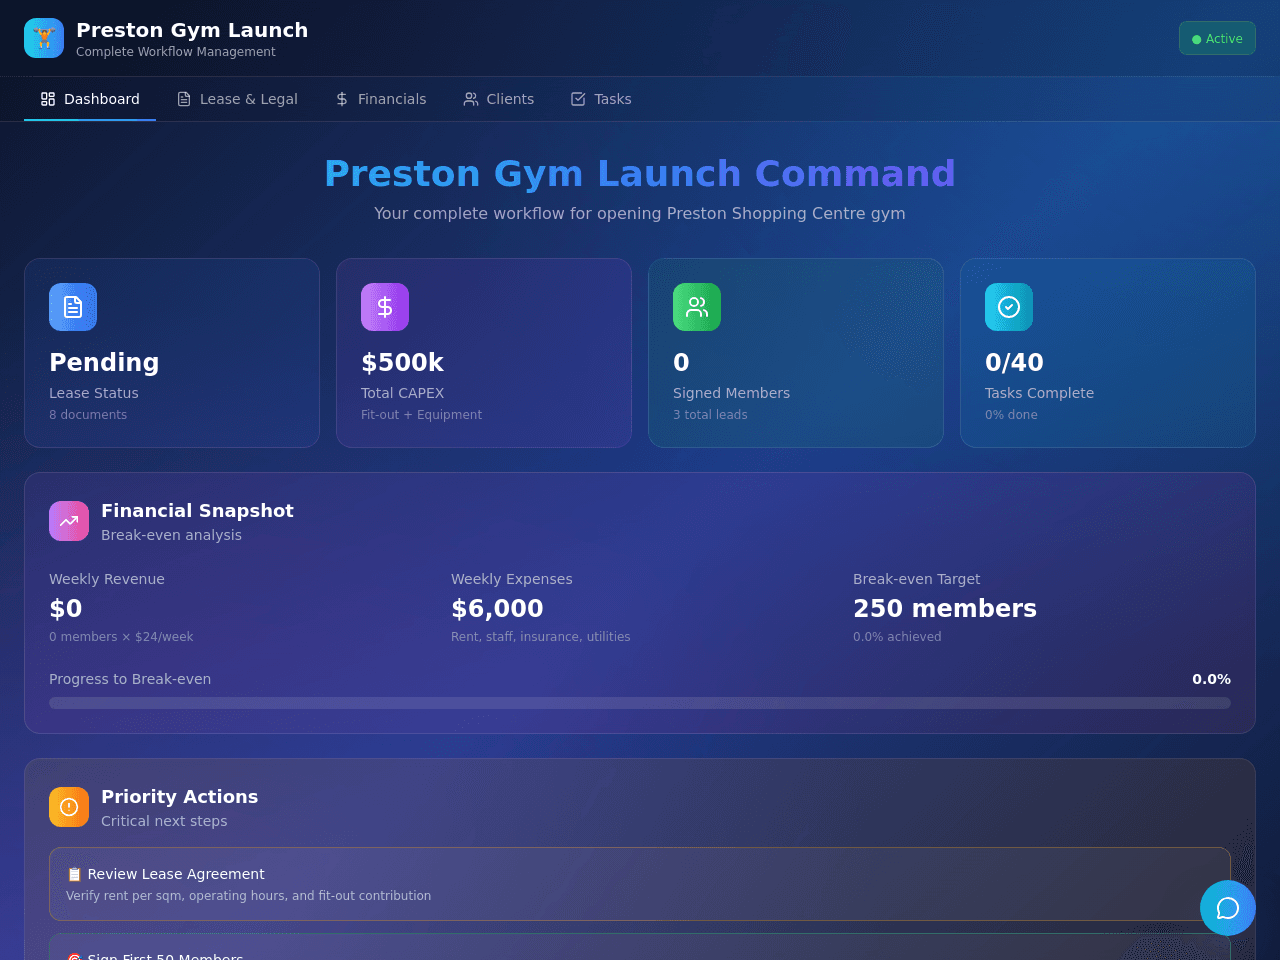The width and height of the screenshot is (1280, 960).
Task: Click the '0% done' text
Action: [1011, 415]
